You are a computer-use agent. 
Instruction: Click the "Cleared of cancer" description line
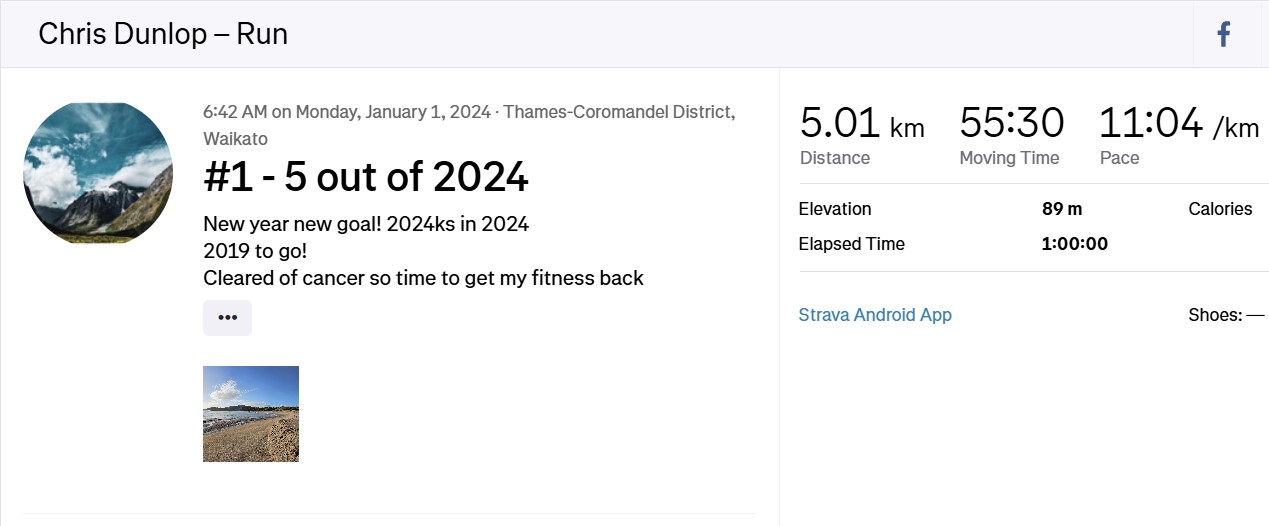[x=423, y=278]
